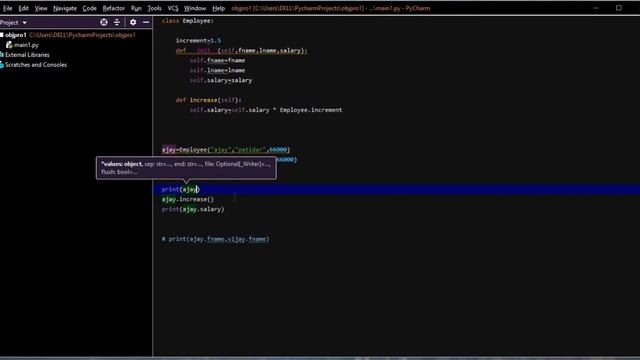640x360 pixels.
Task: Click the commented print(ajay.fname...) line
Action: click(215, 239)
